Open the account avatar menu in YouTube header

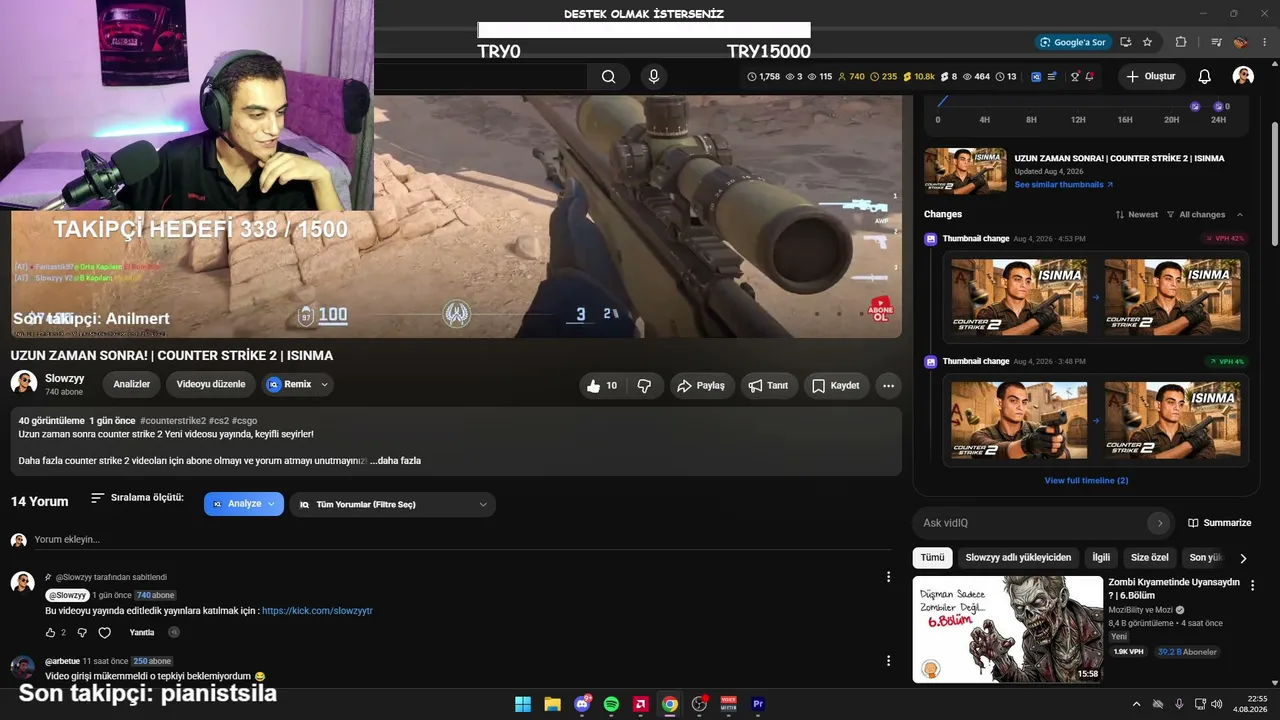pos(1243,77)
